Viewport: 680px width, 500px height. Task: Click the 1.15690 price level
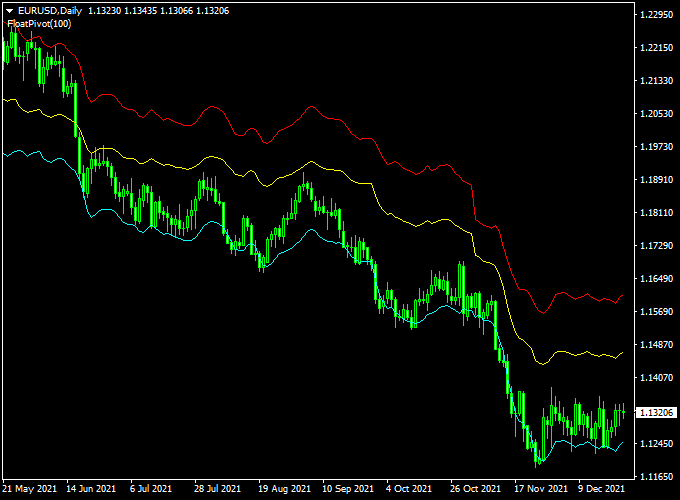click(x=657, y=312)
